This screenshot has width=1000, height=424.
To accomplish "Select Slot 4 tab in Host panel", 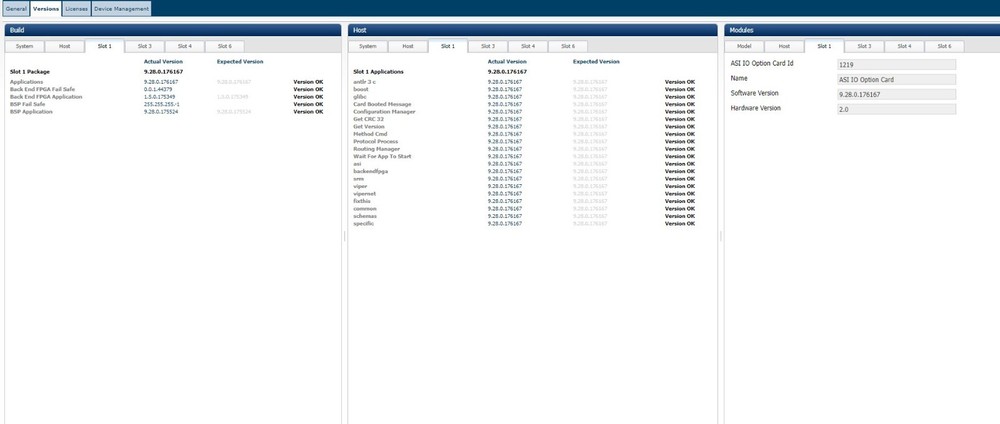I will tap(528, 46).
